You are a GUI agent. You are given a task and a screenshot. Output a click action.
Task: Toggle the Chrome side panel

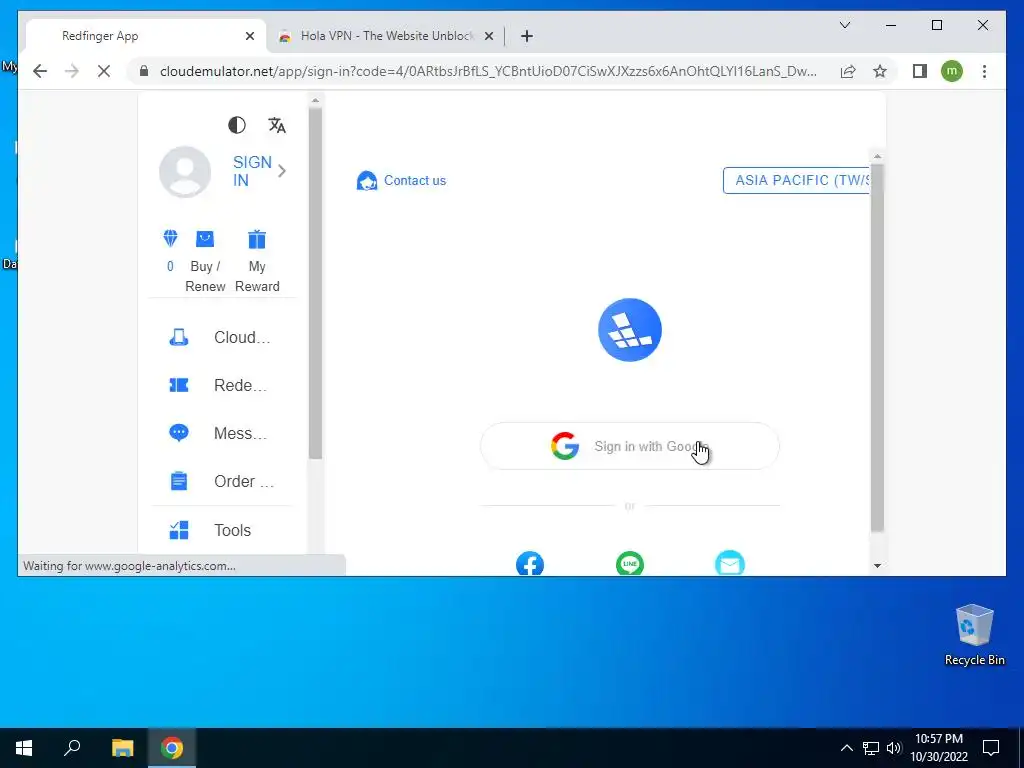tap(920, 71)
